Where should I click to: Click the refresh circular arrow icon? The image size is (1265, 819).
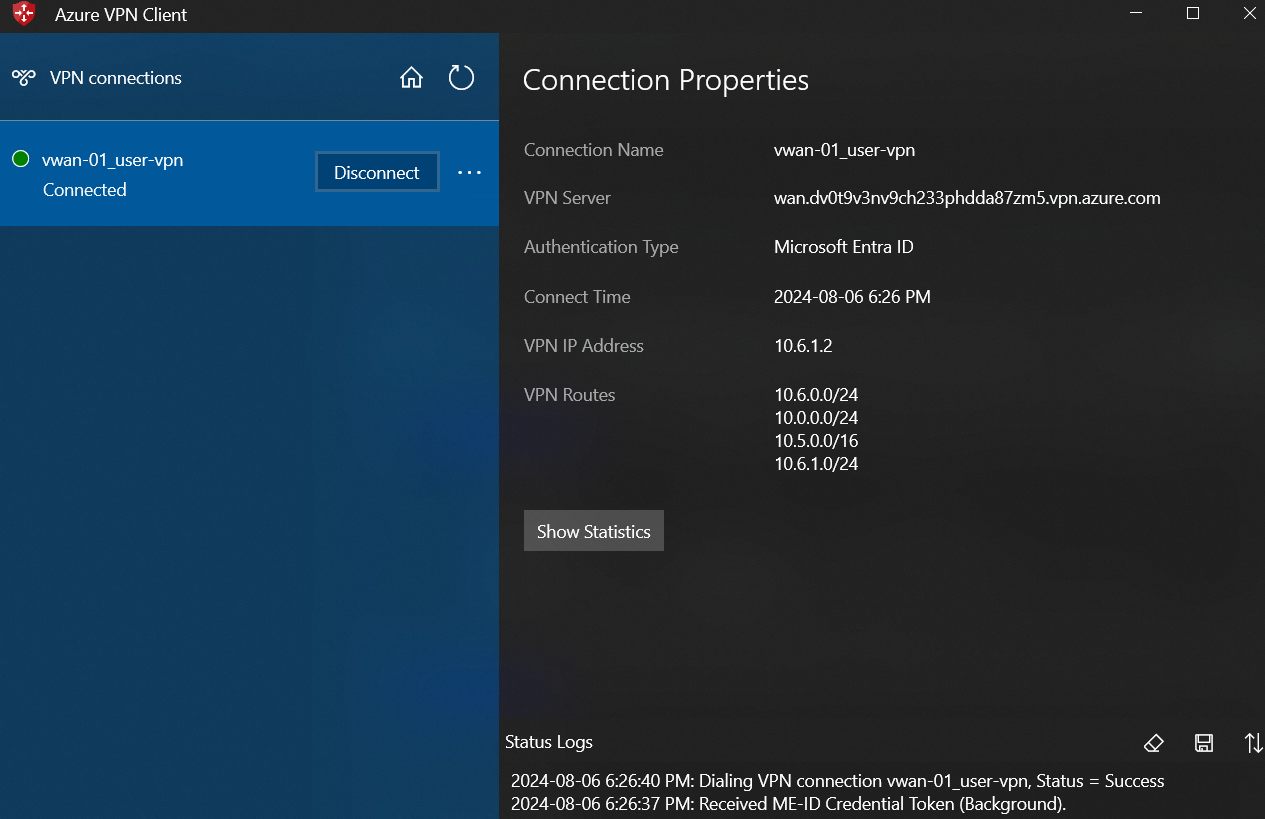coord(461,77)
